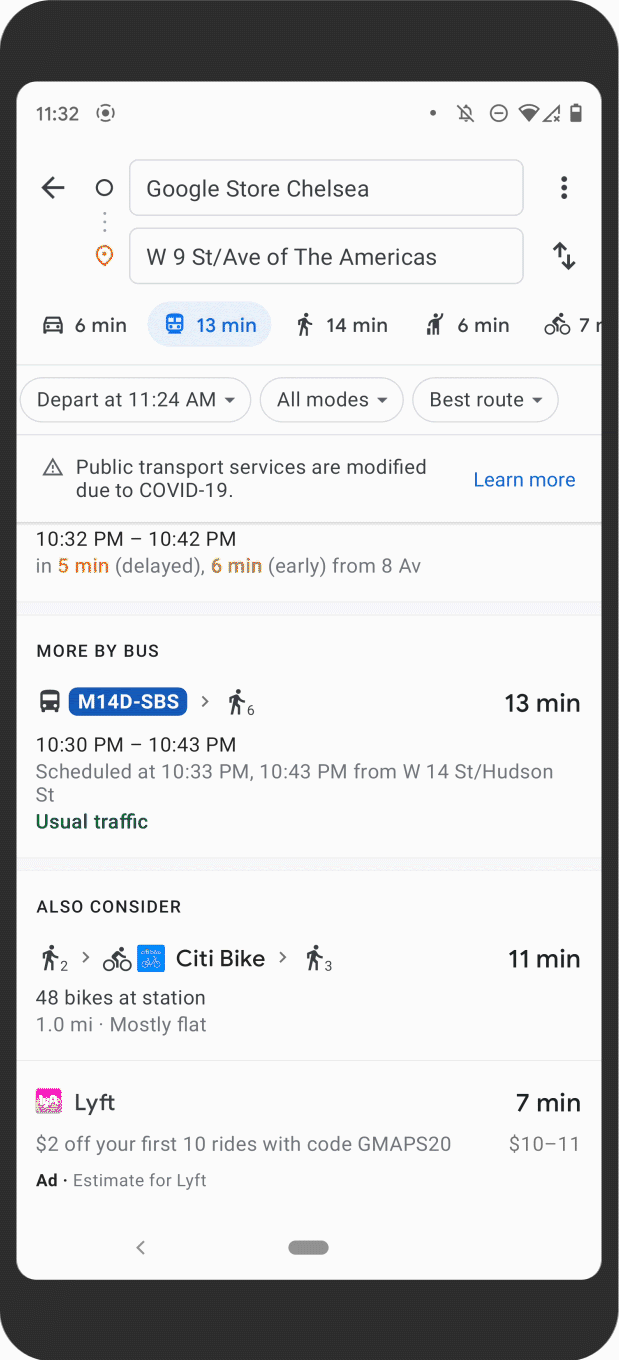Tap the destination field W 9 St/Ave of The Americas

coord(326,256)
